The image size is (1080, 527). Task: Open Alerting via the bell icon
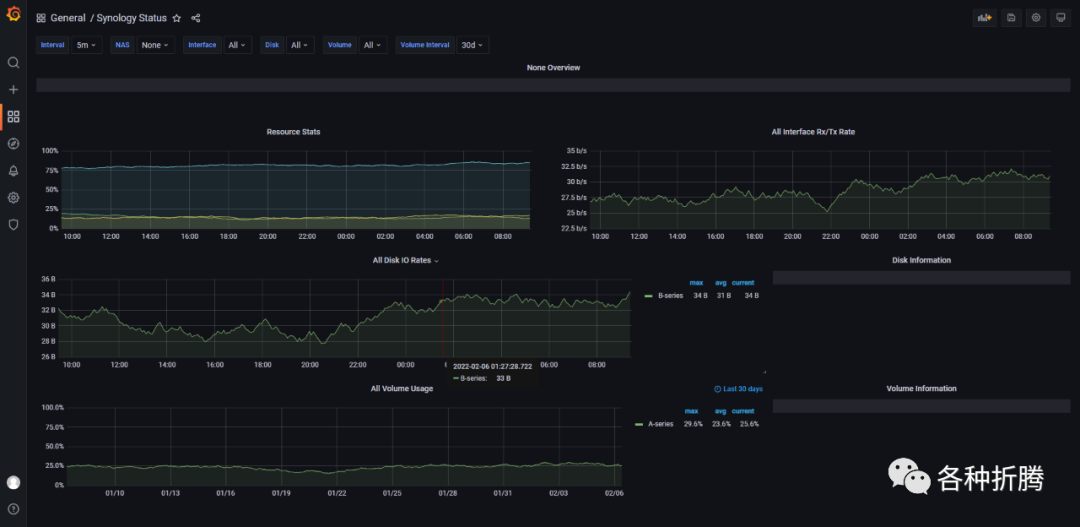pos(13,171)
